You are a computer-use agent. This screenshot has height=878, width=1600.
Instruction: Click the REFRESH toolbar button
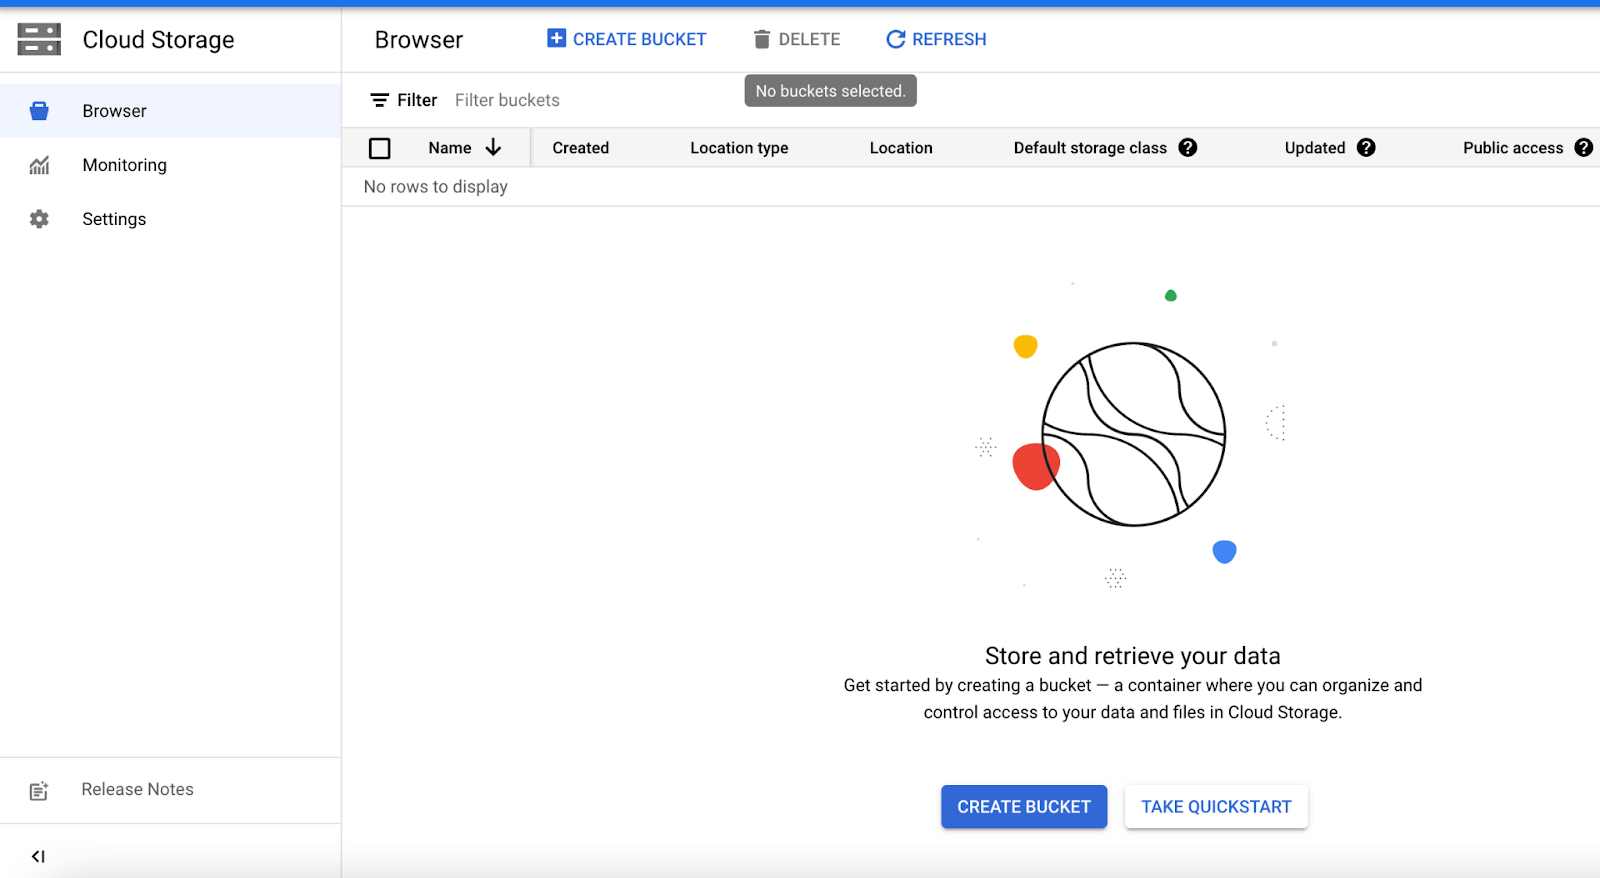[937, 39]
